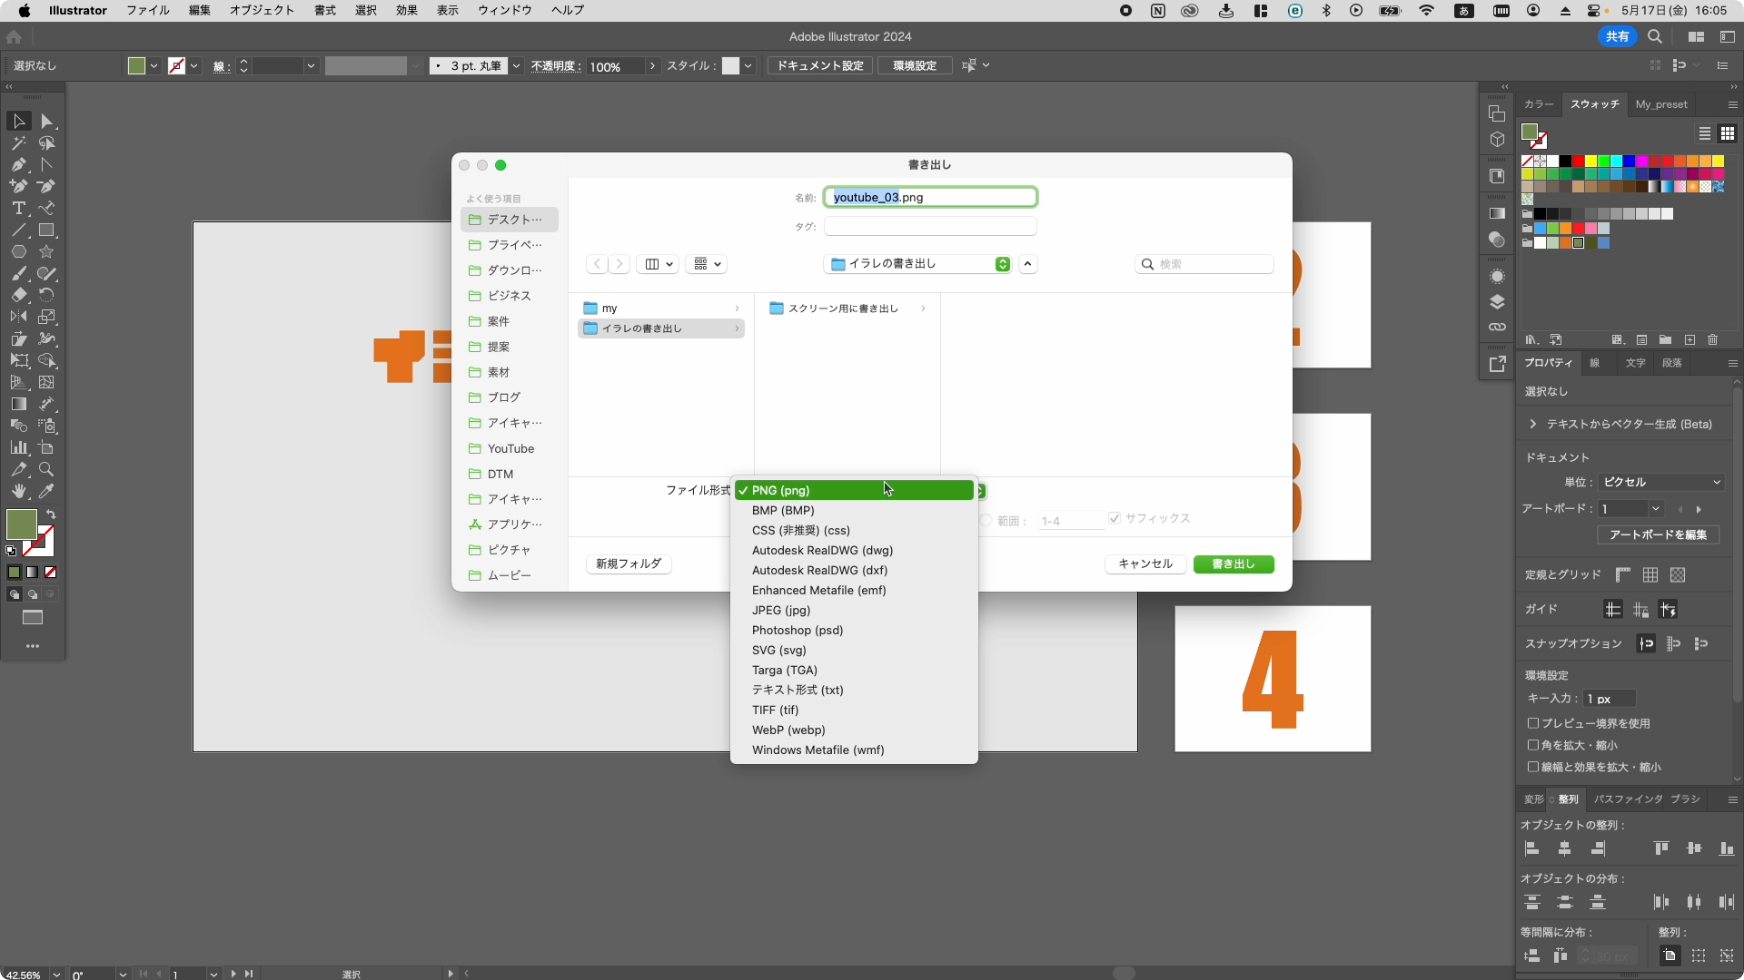Enable プレビュー境界を使用 checkbox
Viewport: 1744px width, 980px height.
coord(1533,723)
